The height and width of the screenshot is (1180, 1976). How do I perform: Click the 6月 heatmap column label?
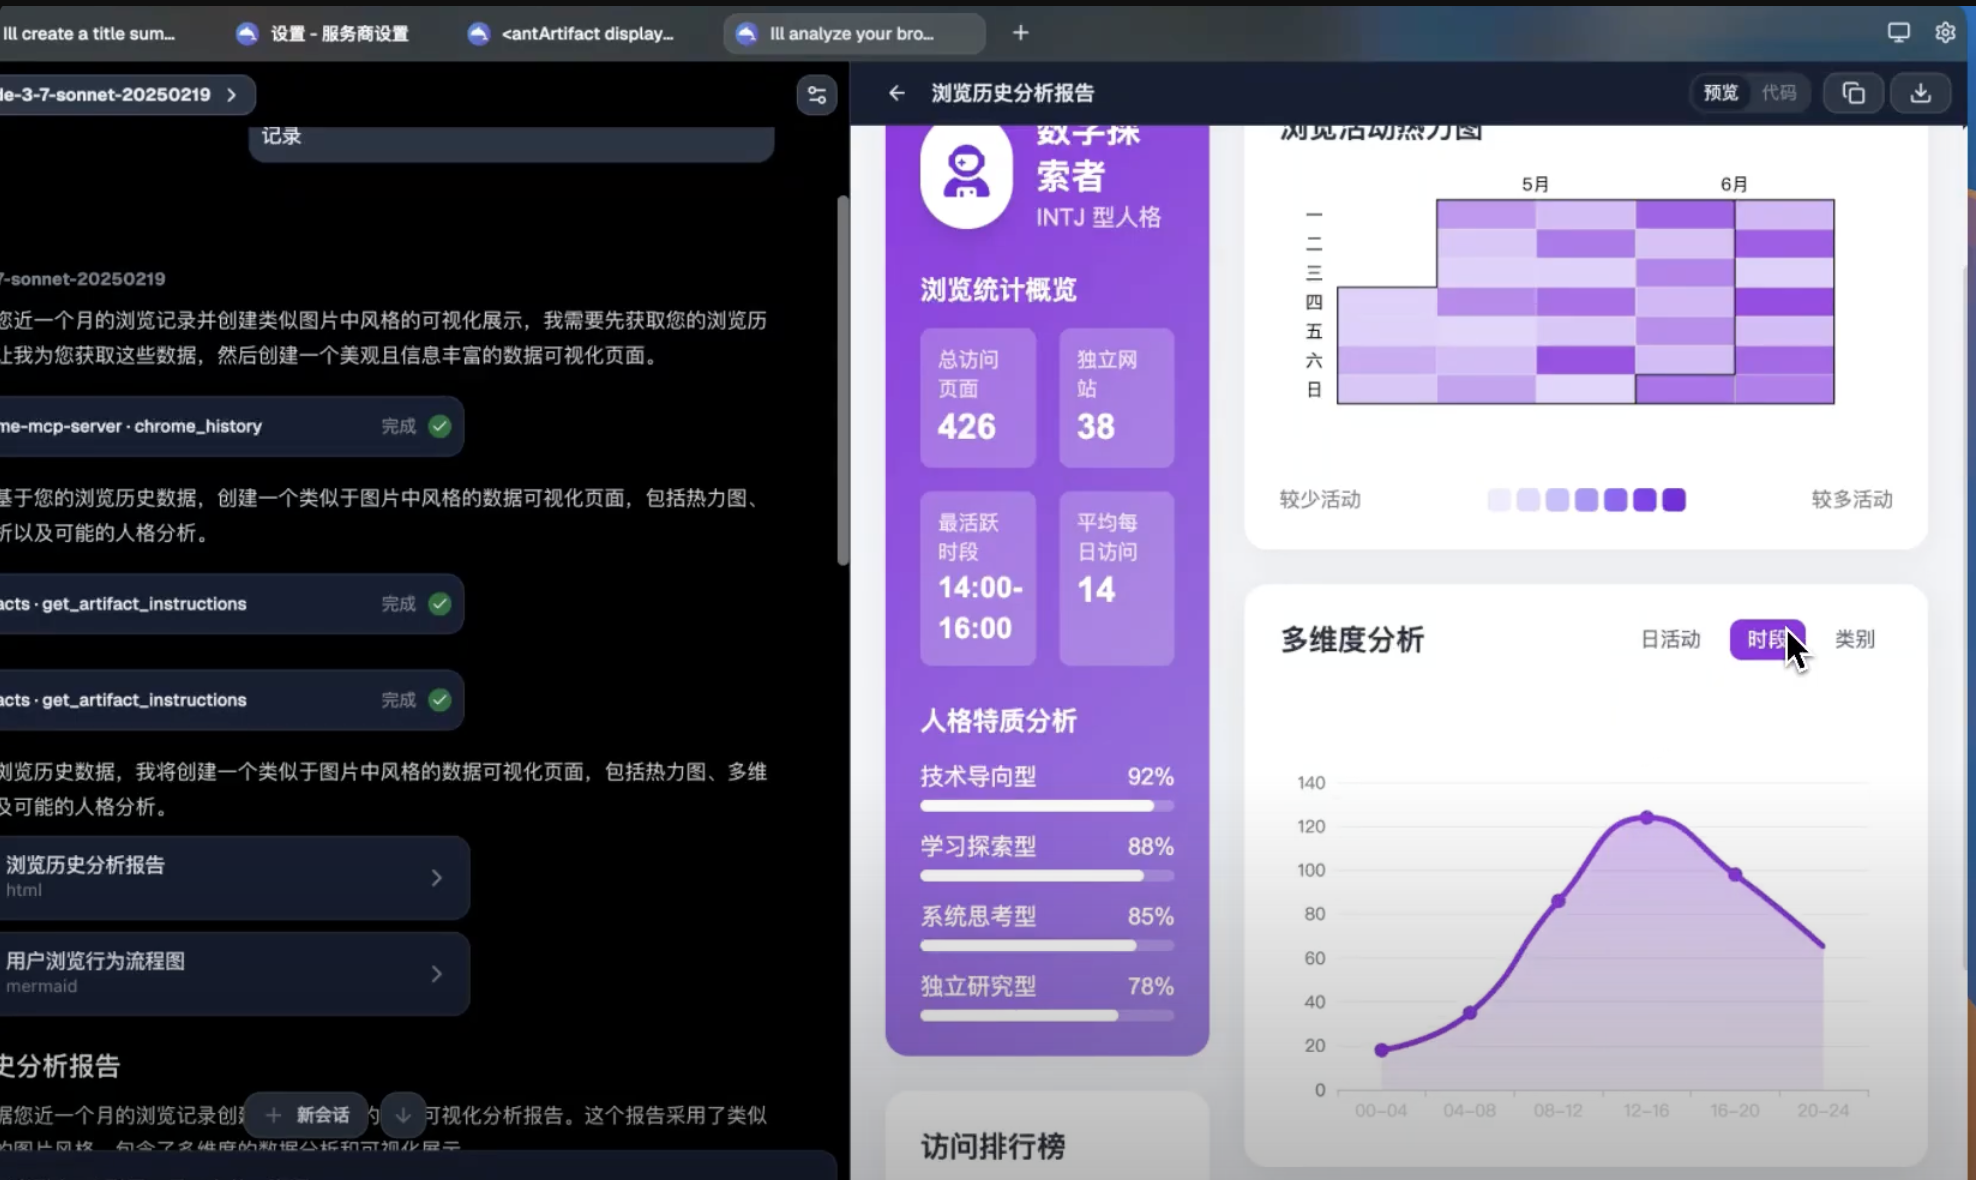tap(1734, 184)
